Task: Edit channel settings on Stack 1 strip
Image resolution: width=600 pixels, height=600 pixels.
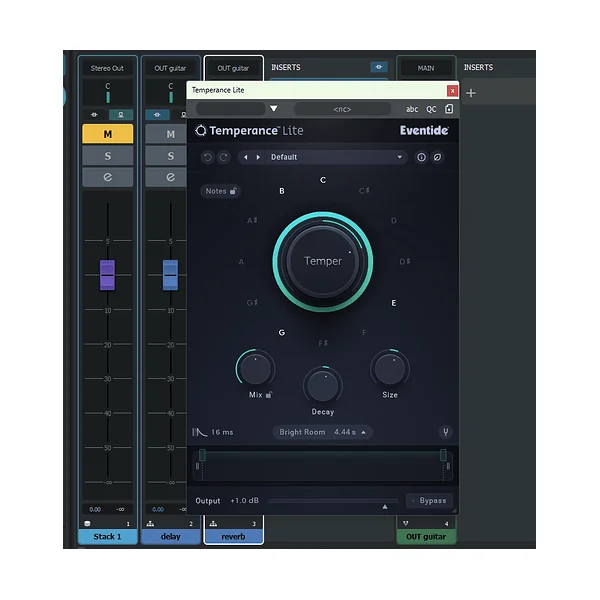Action: click(108, 177)
